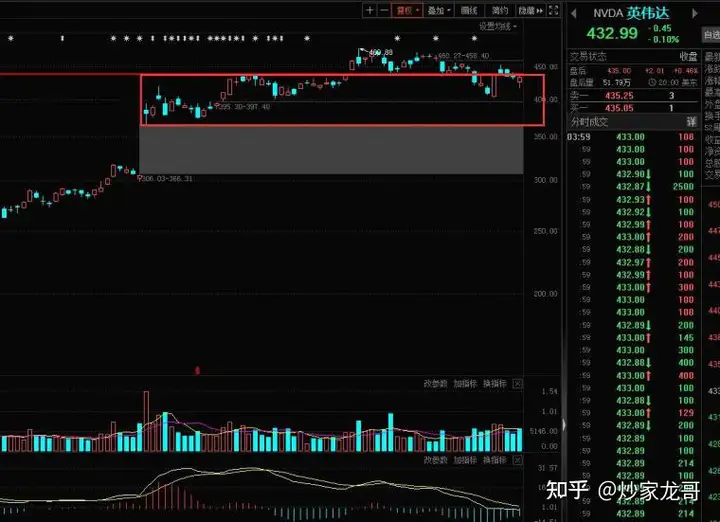
Task: Click the NVDA 英伟达 stock title
Action: [x=631, y=13]
